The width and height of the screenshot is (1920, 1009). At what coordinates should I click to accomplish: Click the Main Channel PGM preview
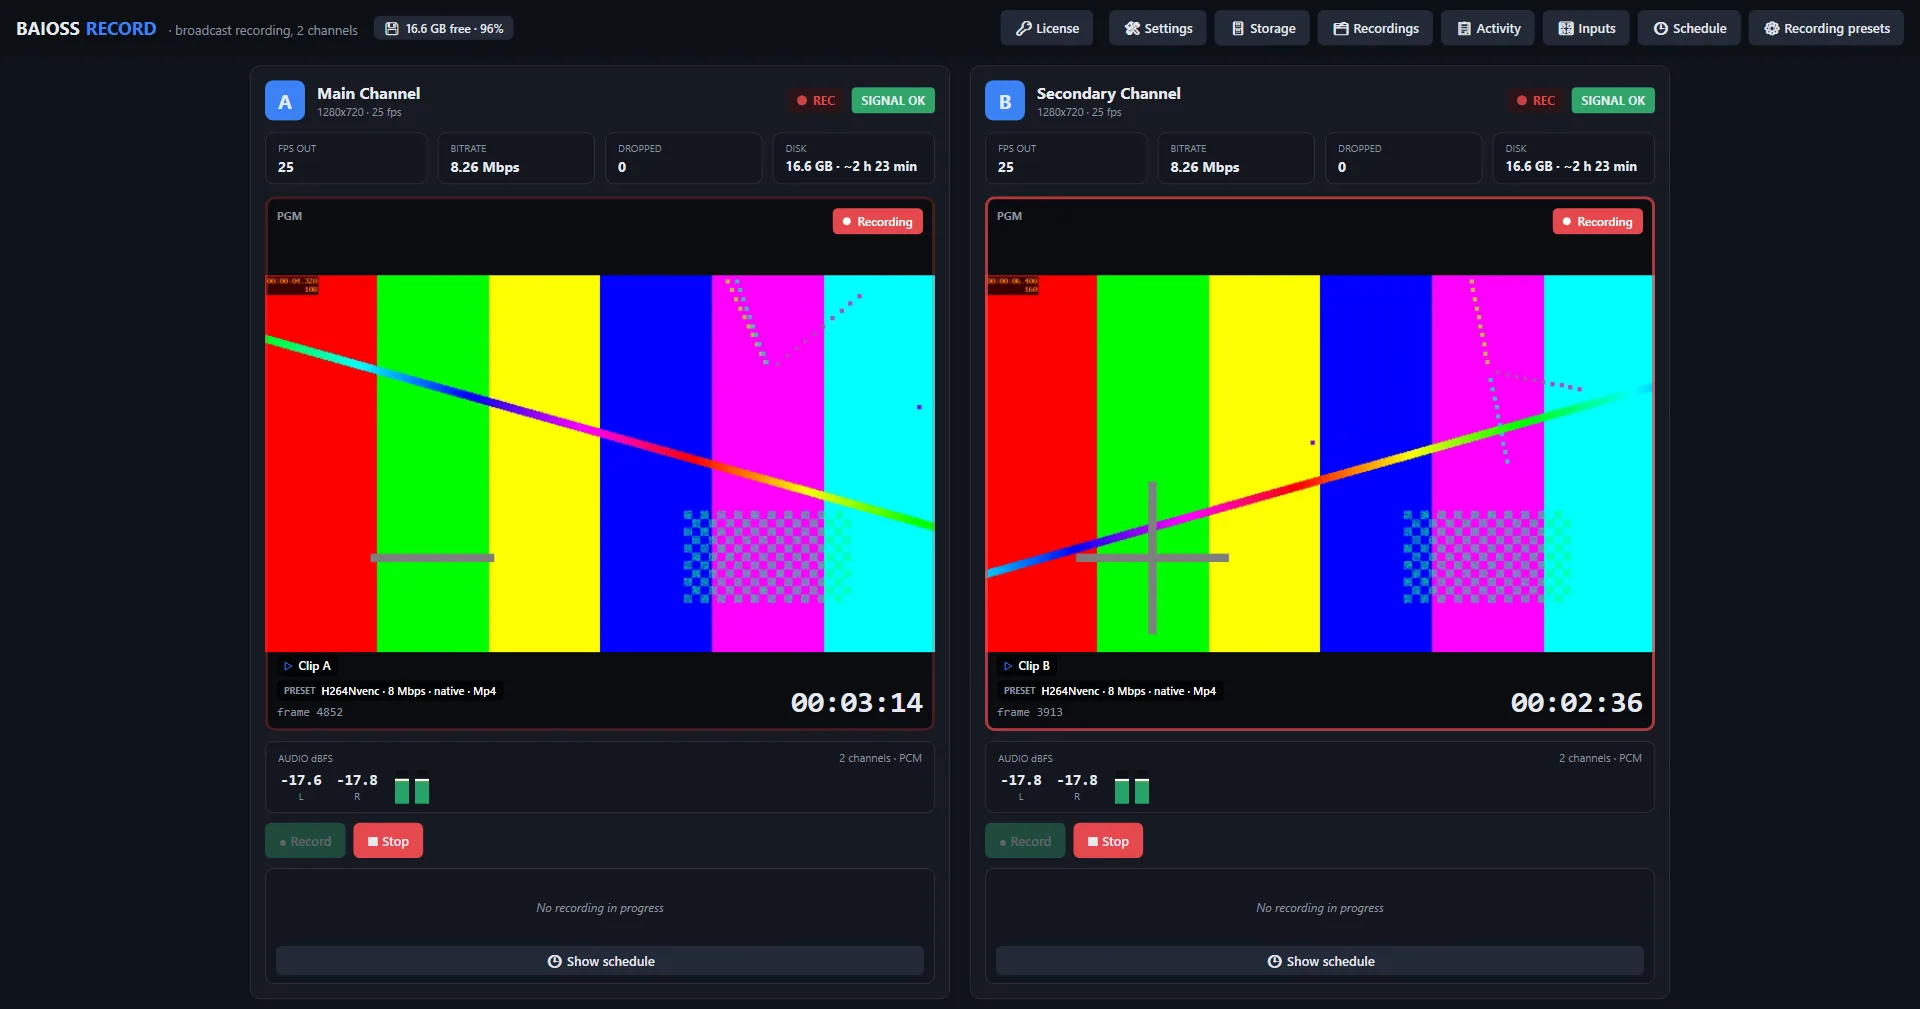[600, 463]
